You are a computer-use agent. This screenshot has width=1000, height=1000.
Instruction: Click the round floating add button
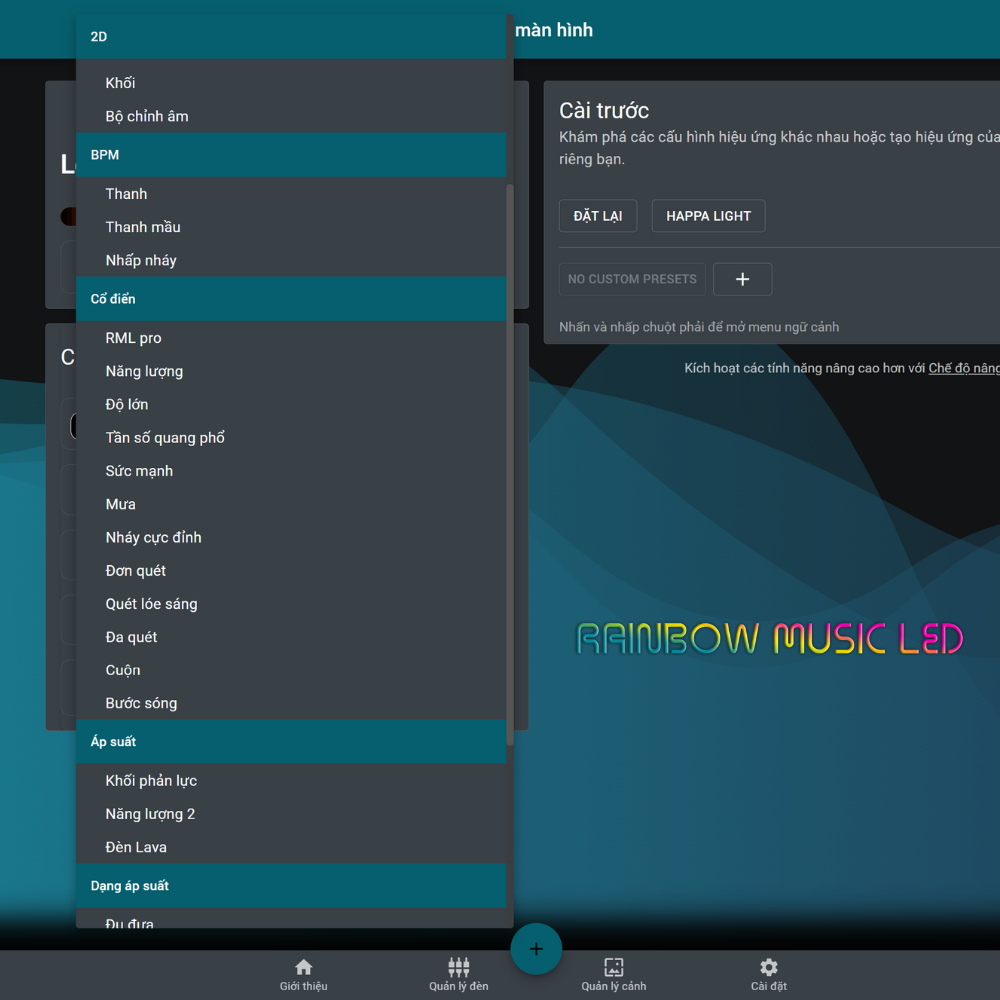(x=536, y=948)
